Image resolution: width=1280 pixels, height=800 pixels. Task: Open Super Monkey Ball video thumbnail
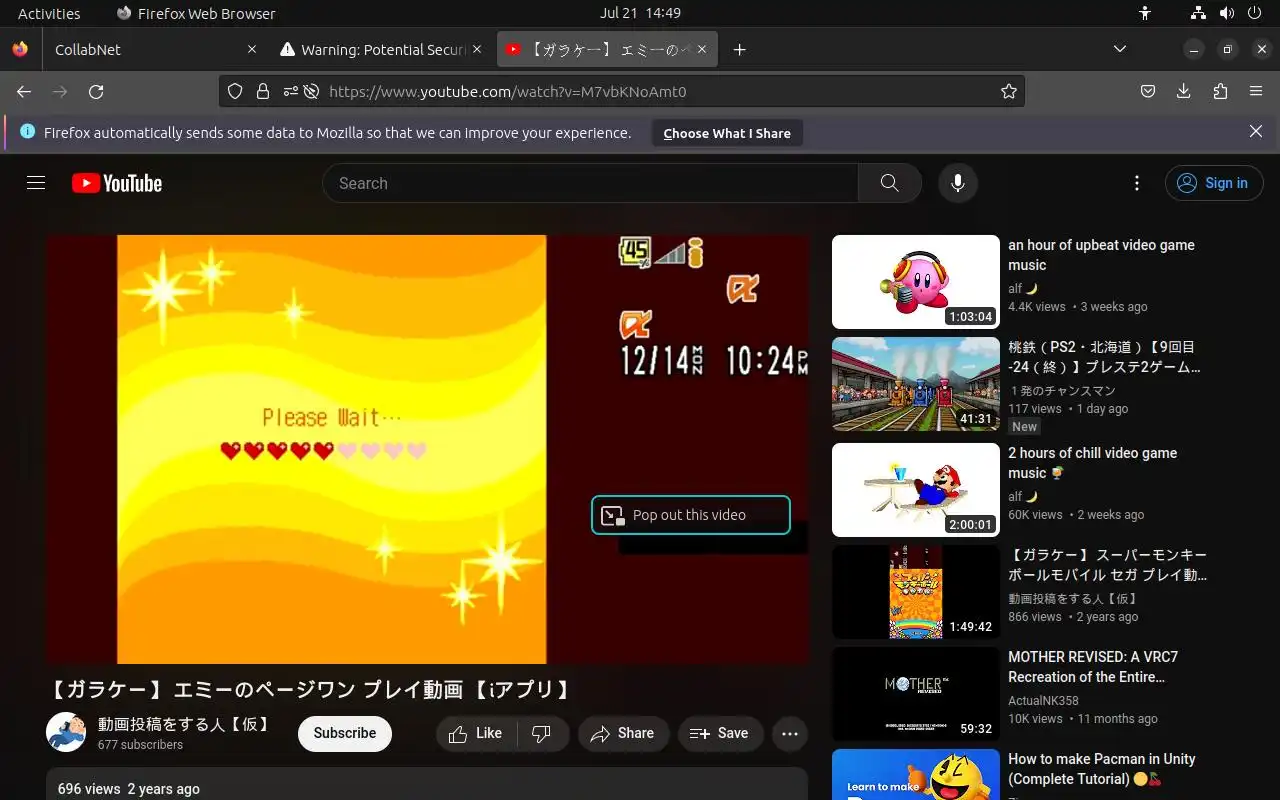(x=916, y=592)
